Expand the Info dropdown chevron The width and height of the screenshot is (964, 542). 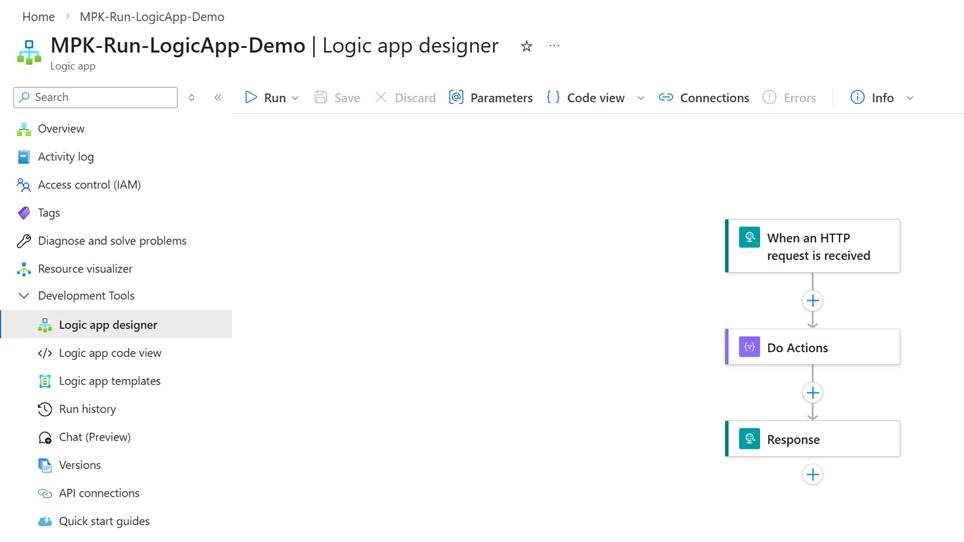pos(910,98)
